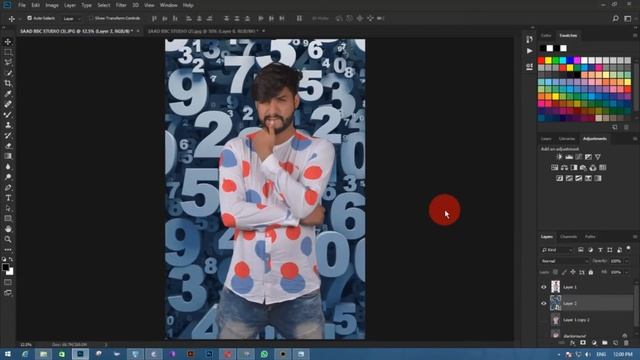Switch to the Channels tab
640x360 pixels.
569,237
